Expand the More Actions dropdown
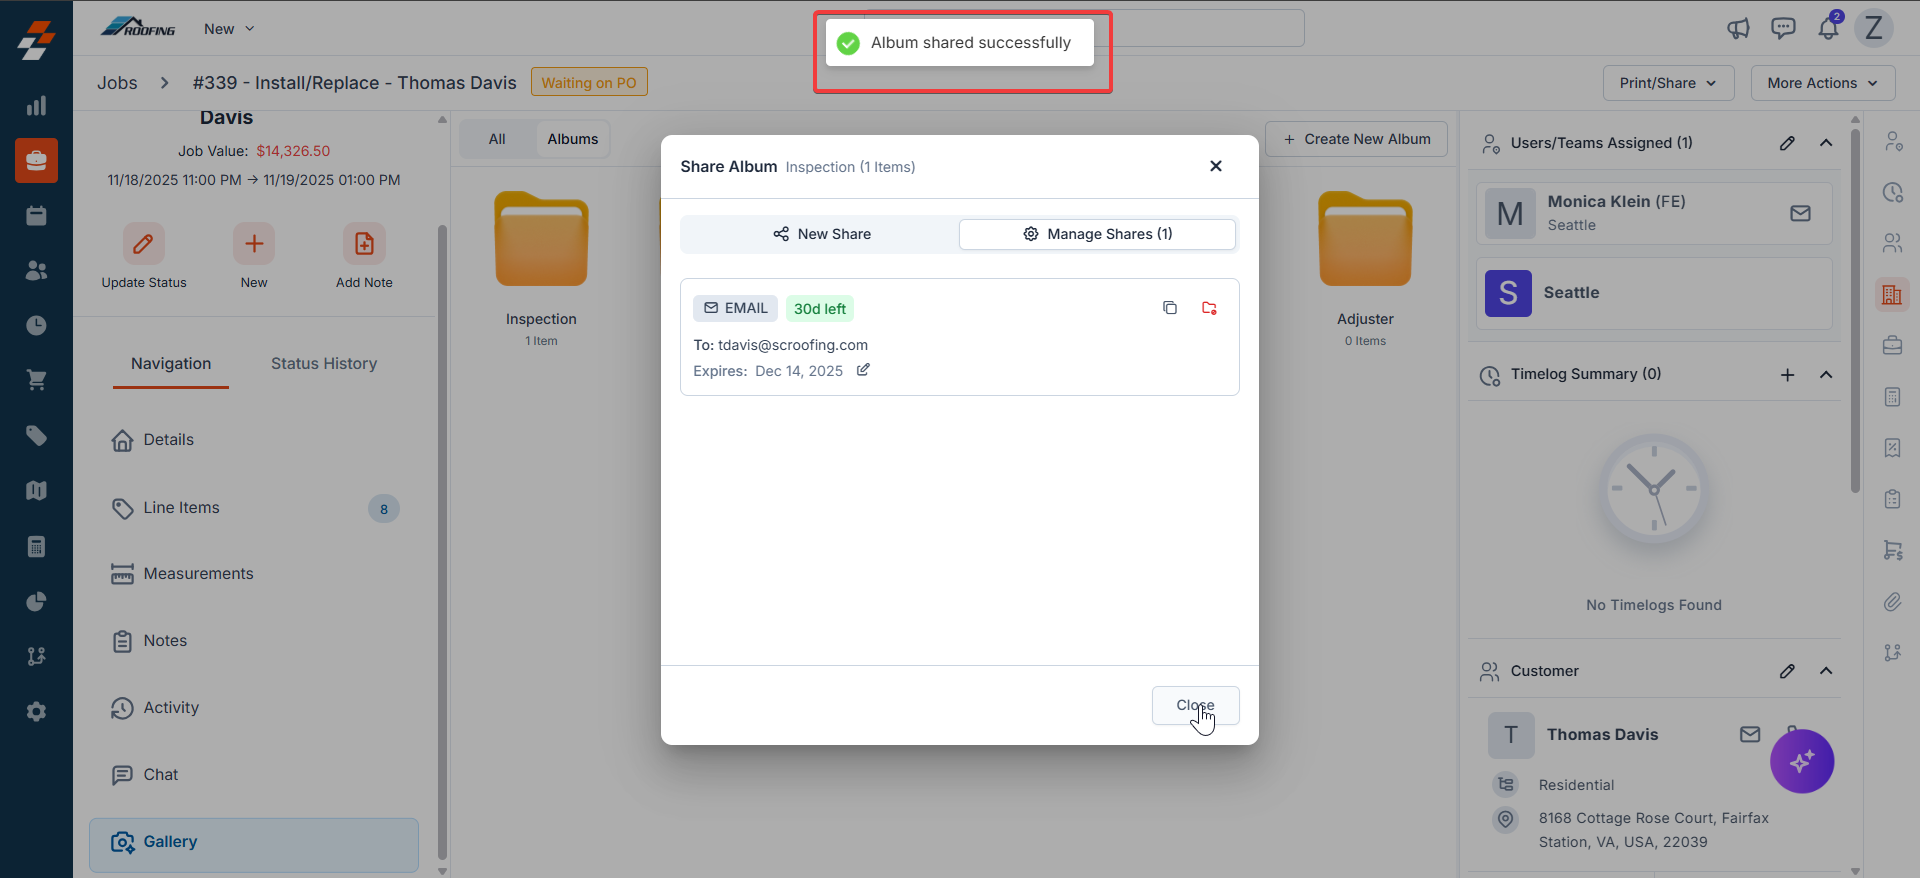Image resolution: width=1920 pixels, height=878 pixels. coord(1822,83)
